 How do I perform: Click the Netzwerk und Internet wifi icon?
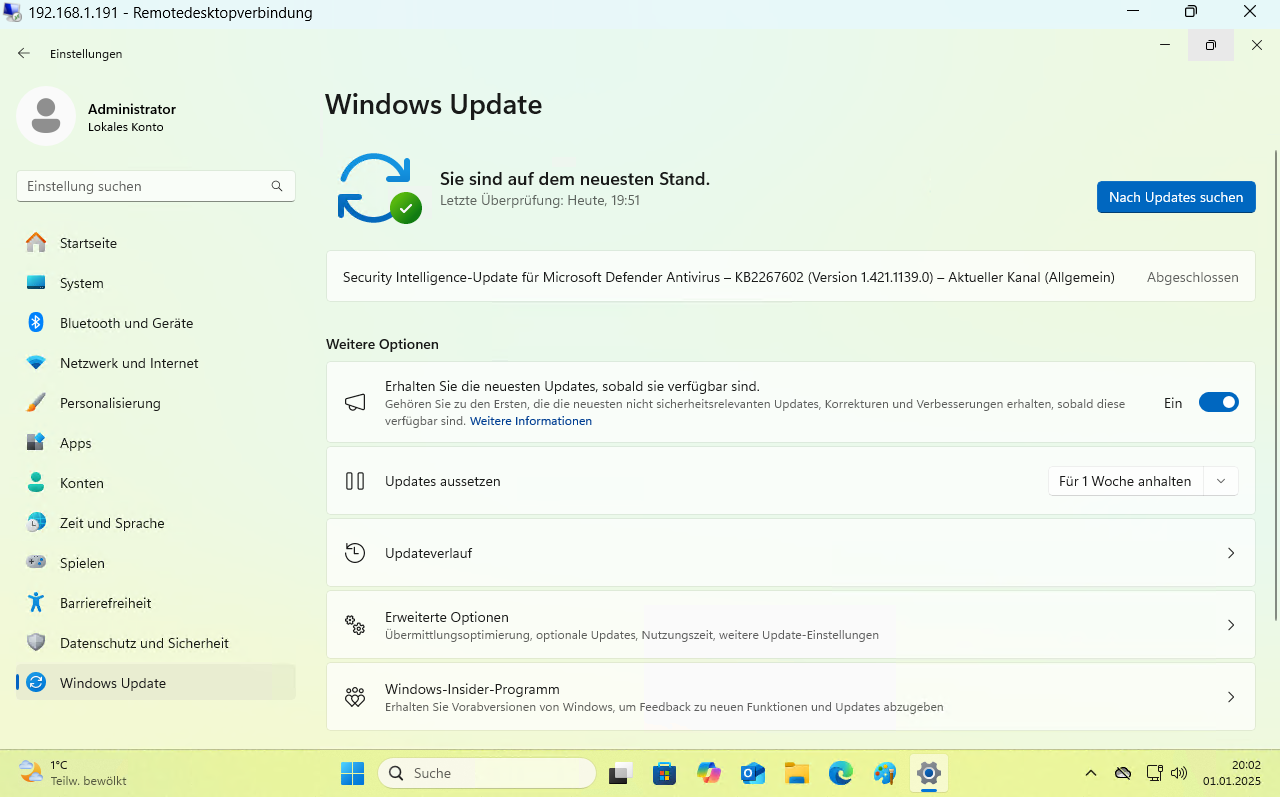36,363
